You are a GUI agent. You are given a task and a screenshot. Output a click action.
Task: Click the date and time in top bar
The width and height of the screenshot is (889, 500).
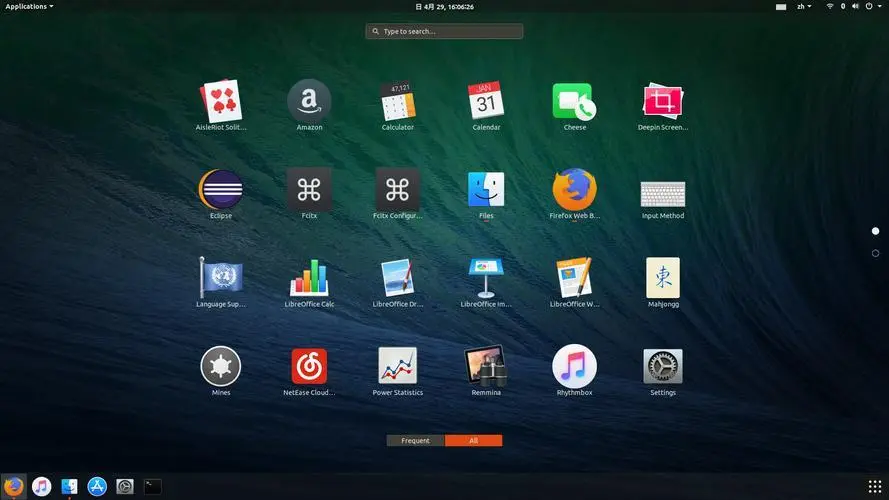pos(444,7)
